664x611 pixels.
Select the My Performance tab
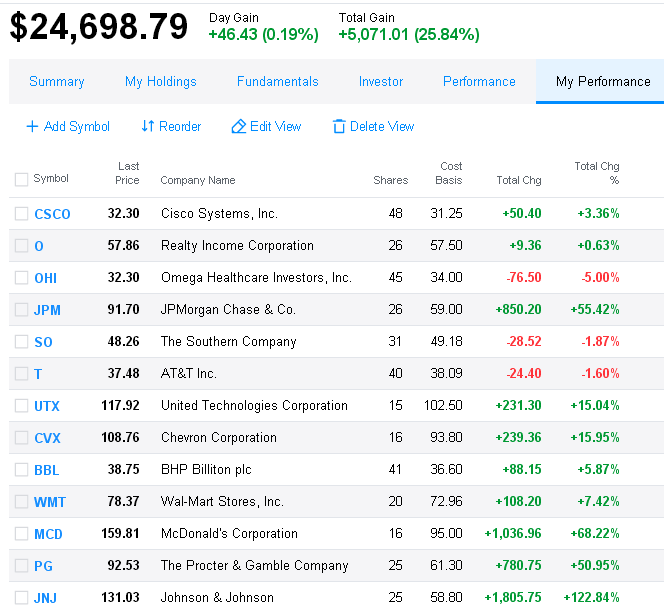coord(603,81)
